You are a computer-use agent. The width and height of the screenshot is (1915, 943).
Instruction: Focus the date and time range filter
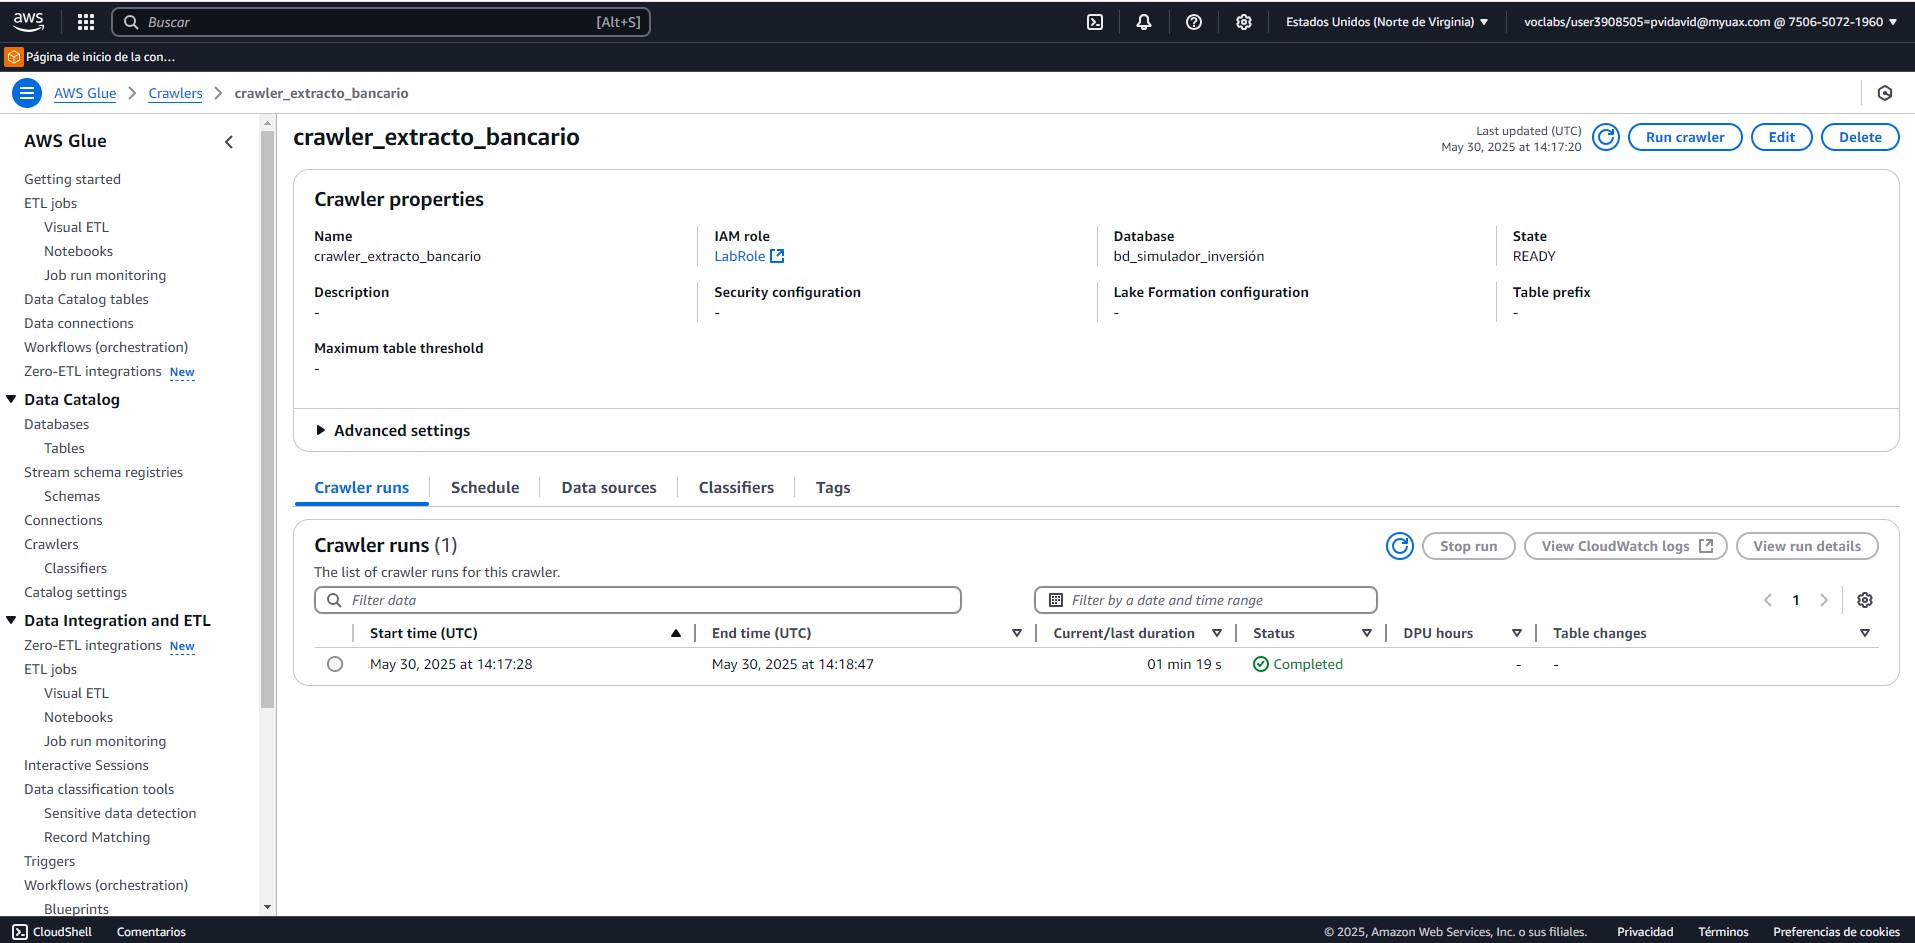[1206, 600]
